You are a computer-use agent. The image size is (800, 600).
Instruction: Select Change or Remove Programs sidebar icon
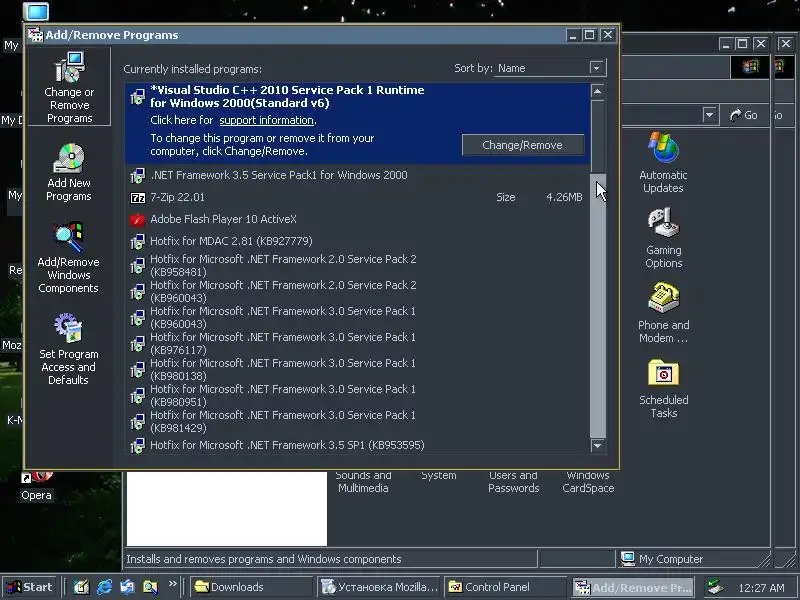[x=69, y=87]
